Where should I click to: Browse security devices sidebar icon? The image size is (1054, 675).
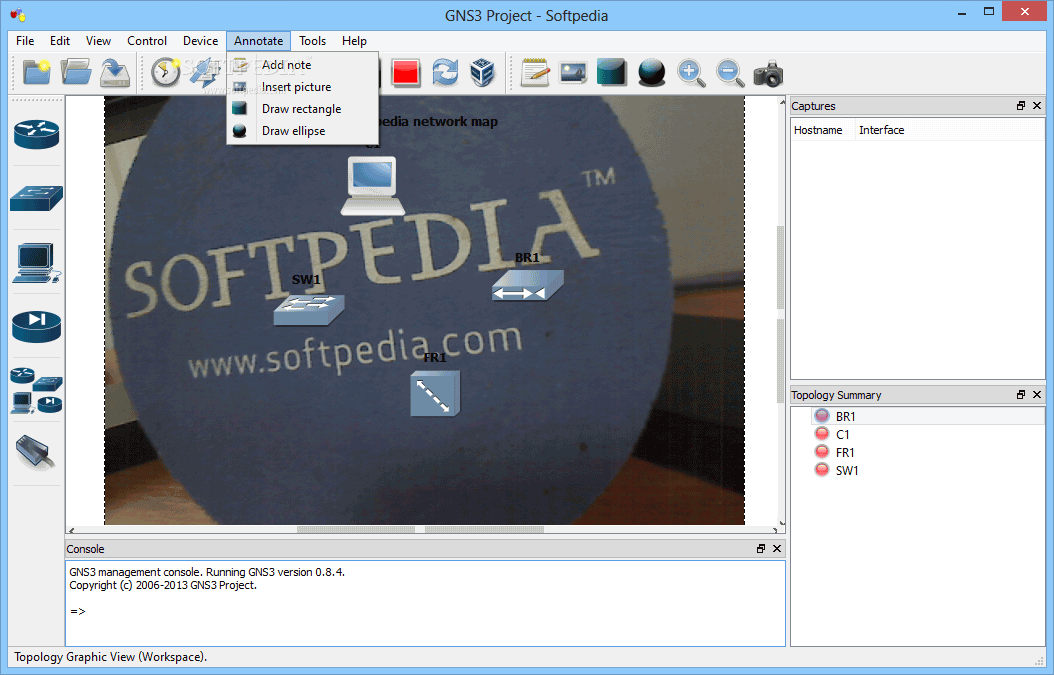click(36, 327)
